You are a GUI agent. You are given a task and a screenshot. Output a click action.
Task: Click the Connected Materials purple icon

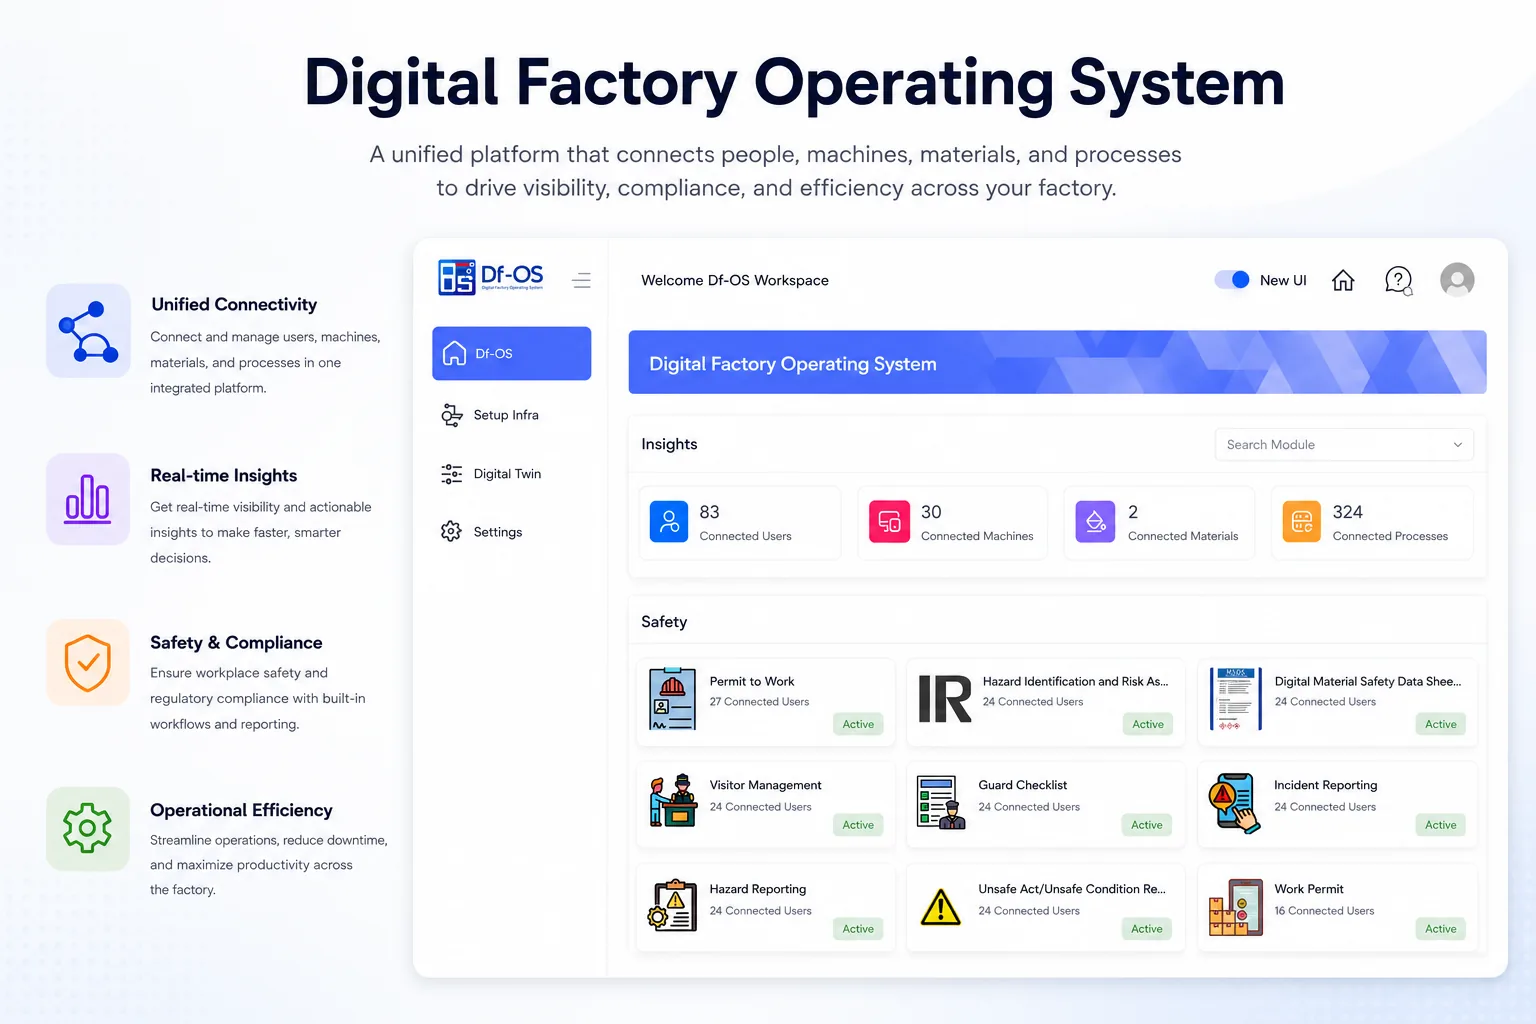click(1095, 522)
